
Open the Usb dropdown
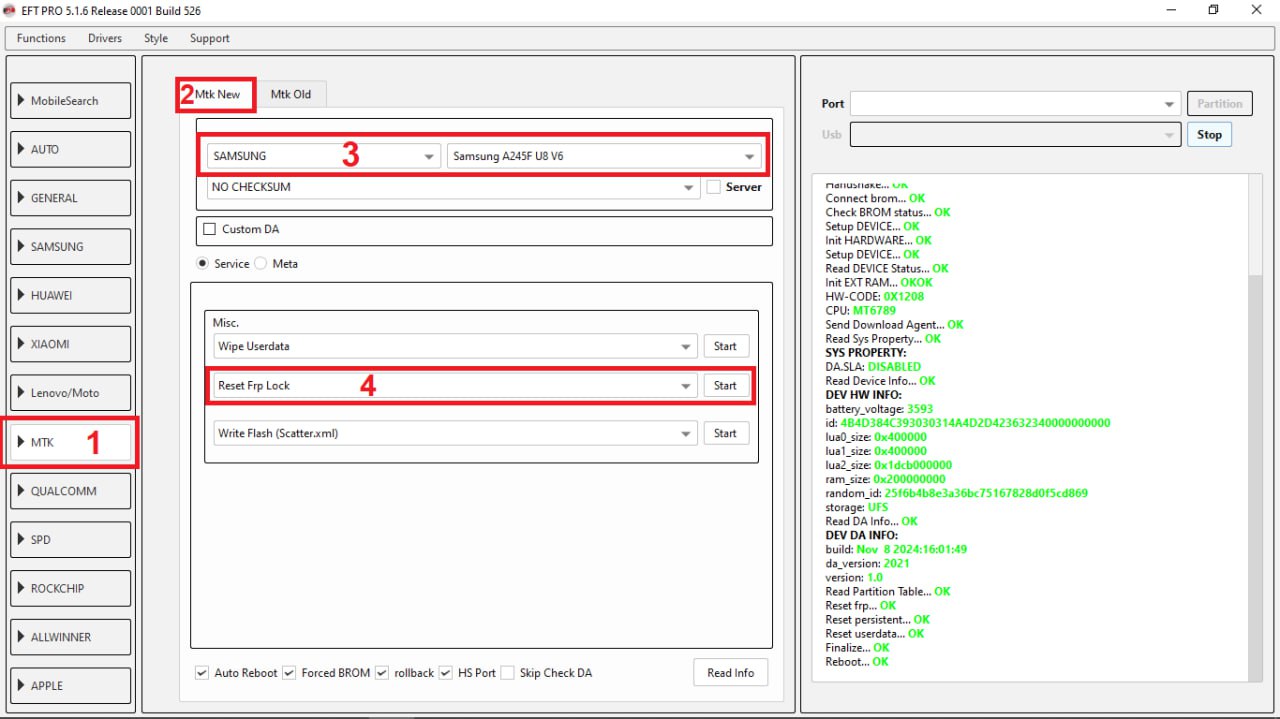[x=1015, y=135]
